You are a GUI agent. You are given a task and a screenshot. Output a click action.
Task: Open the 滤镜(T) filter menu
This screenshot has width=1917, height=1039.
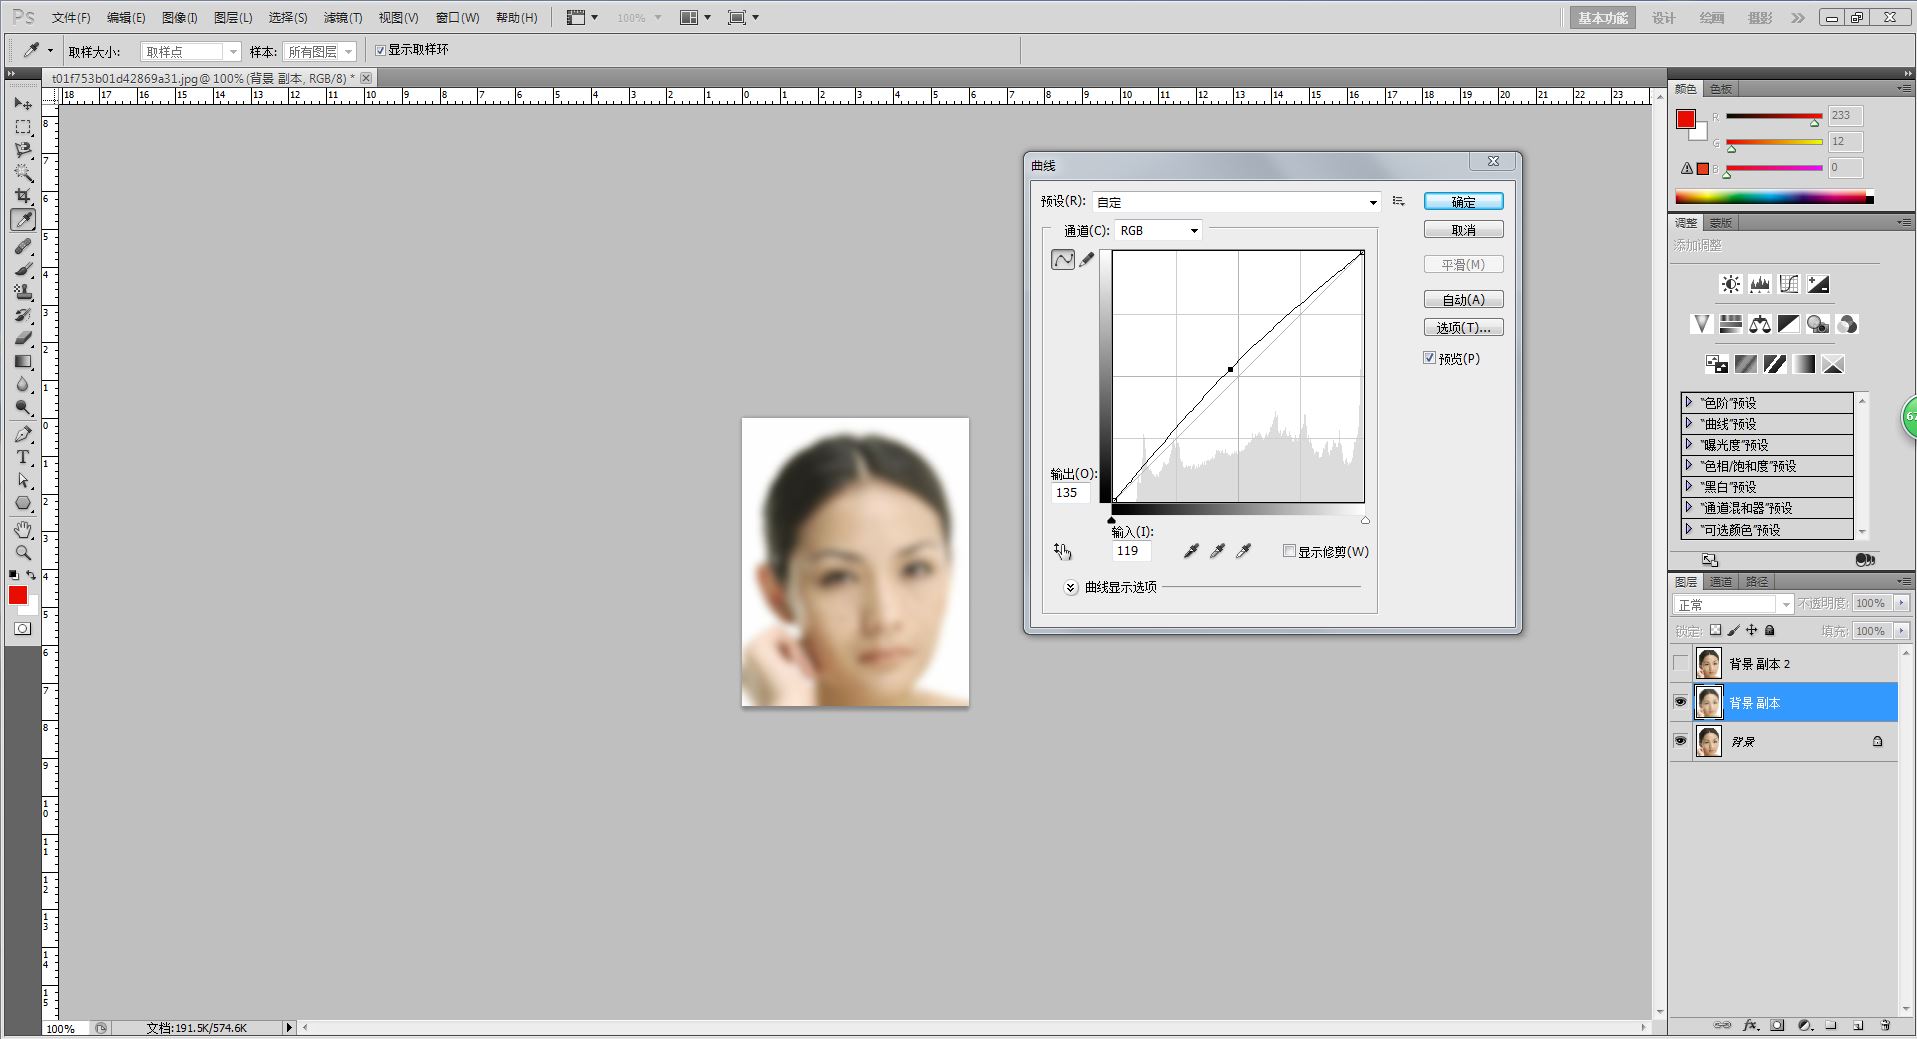[x=342, y=18]
